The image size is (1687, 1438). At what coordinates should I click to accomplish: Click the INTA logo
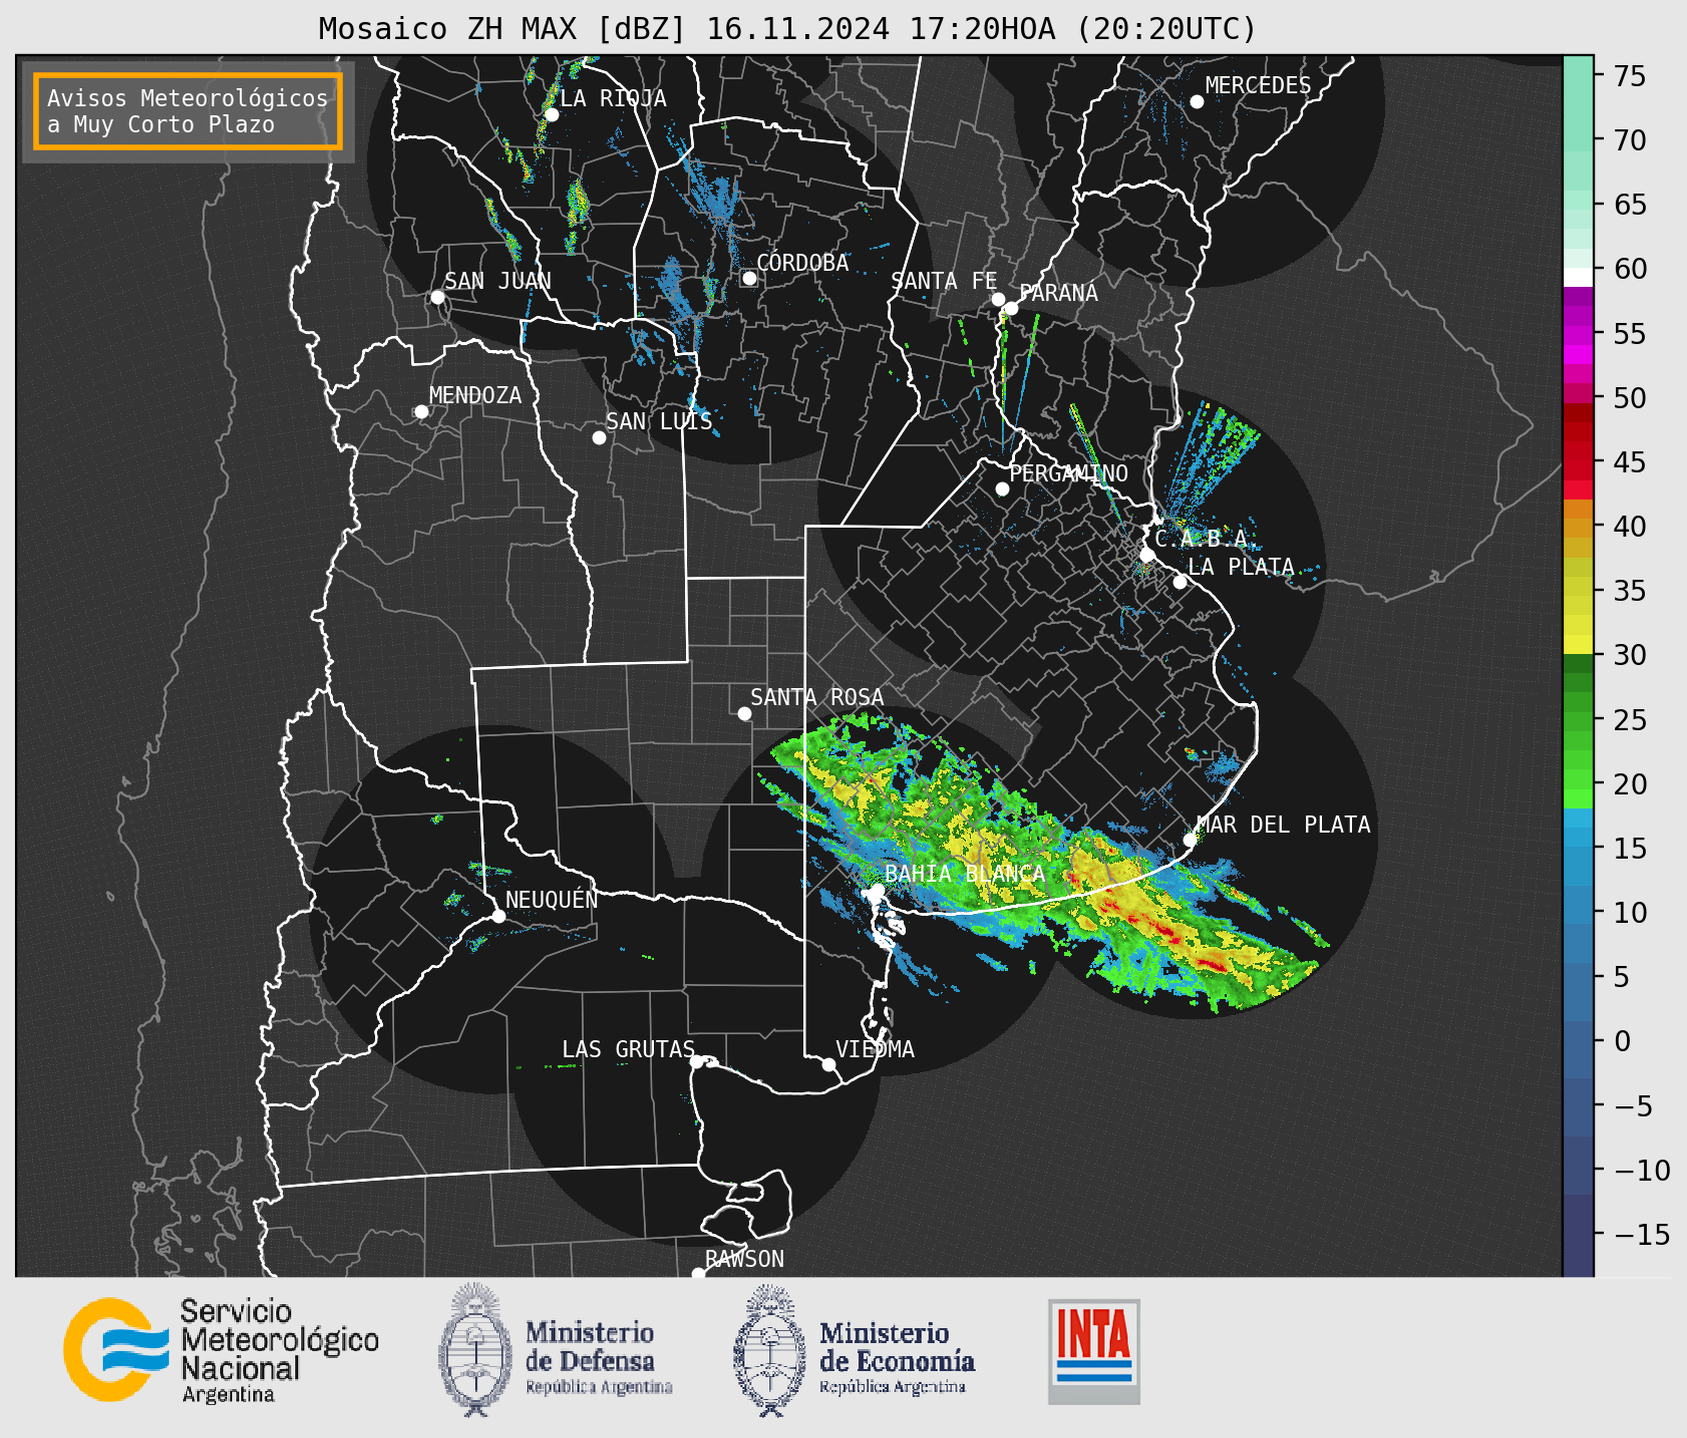[1094, 1351]
